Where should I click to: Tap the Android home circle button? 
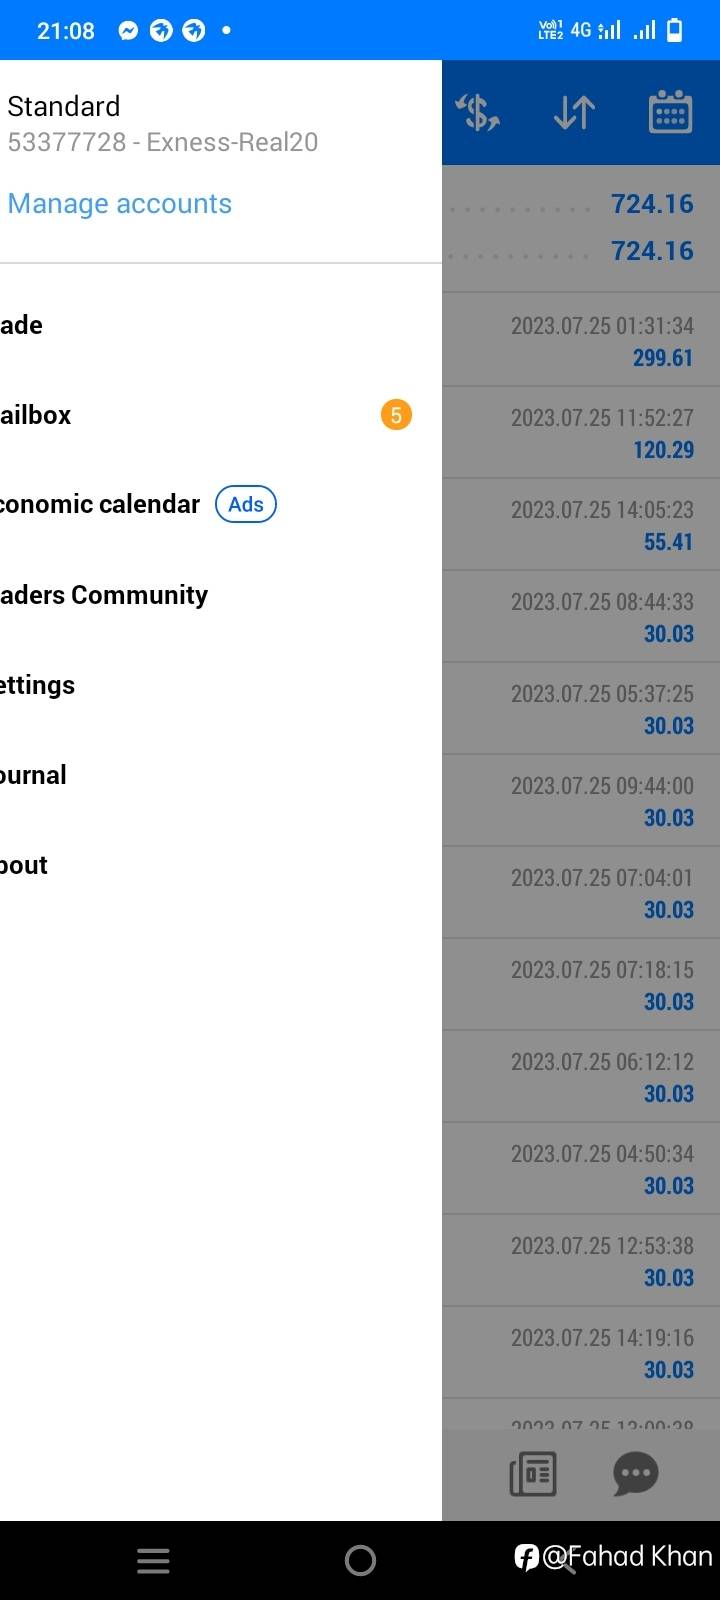click(x=360, y=1561)
